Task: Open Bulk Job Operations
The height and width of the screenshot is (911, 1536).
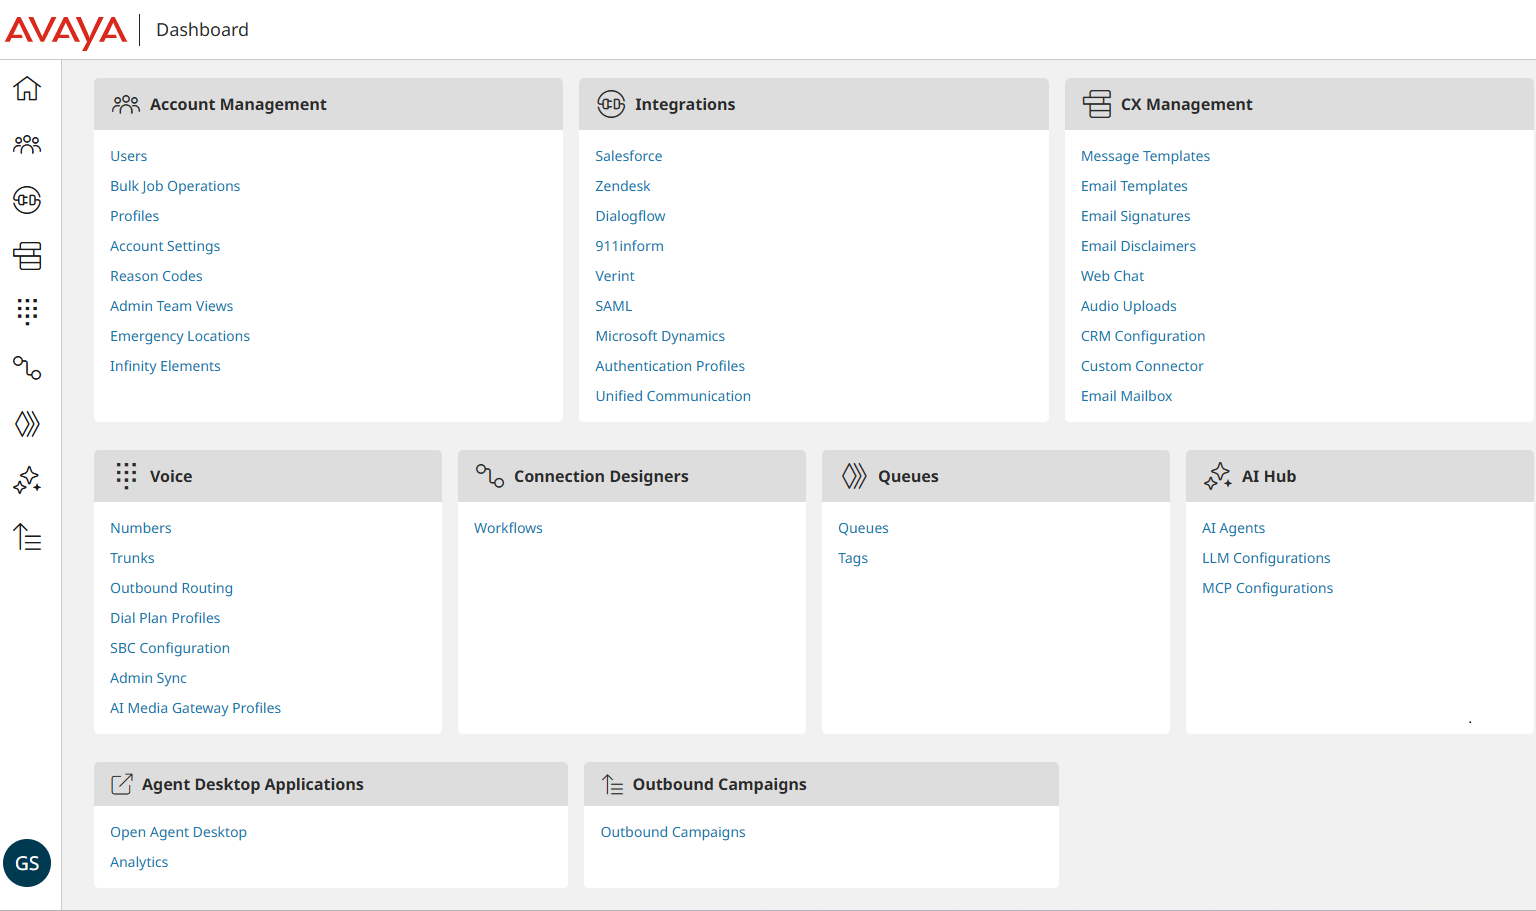Action: tap(175, 186)
